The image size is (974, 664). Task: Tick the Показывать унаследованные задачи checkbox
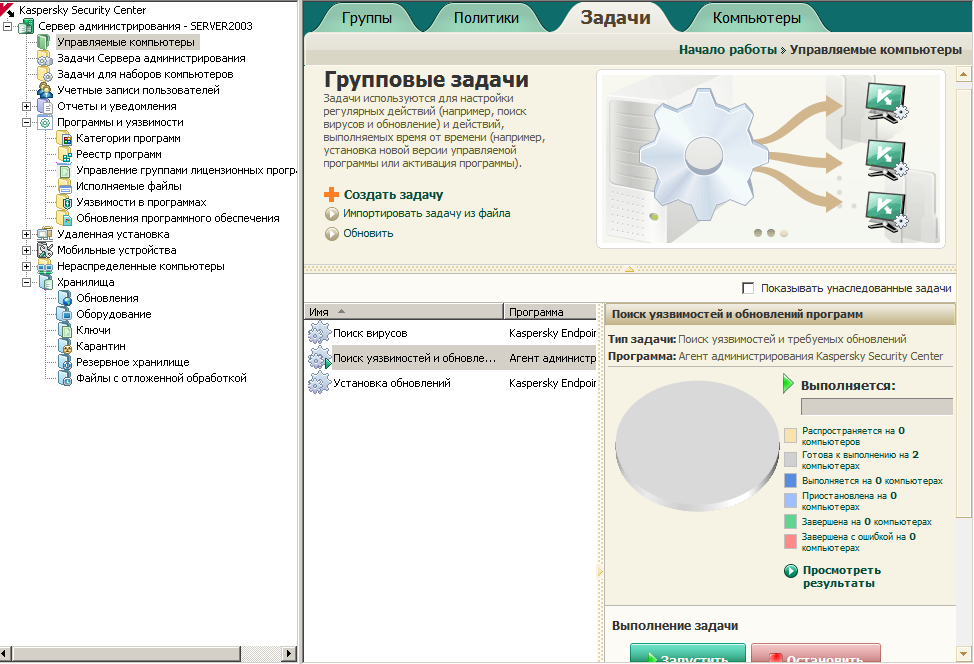click(x=748, y=288)
